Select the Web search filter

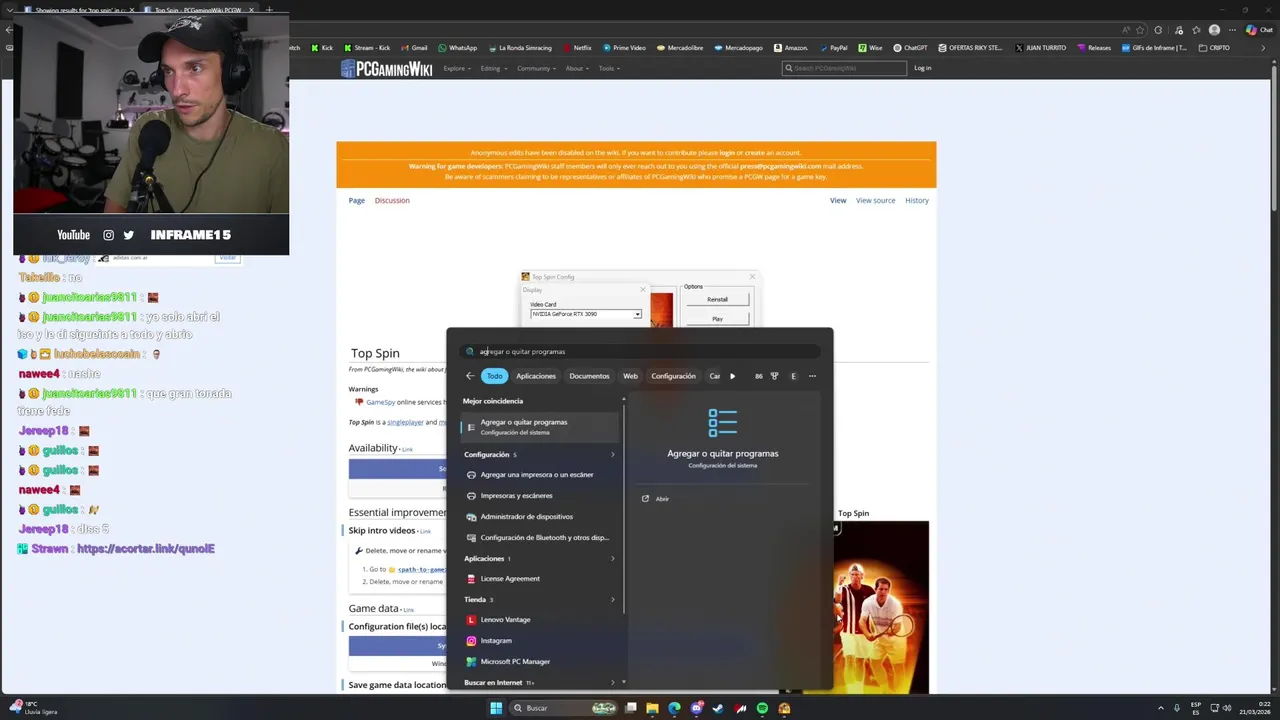(x=630, y=376)
